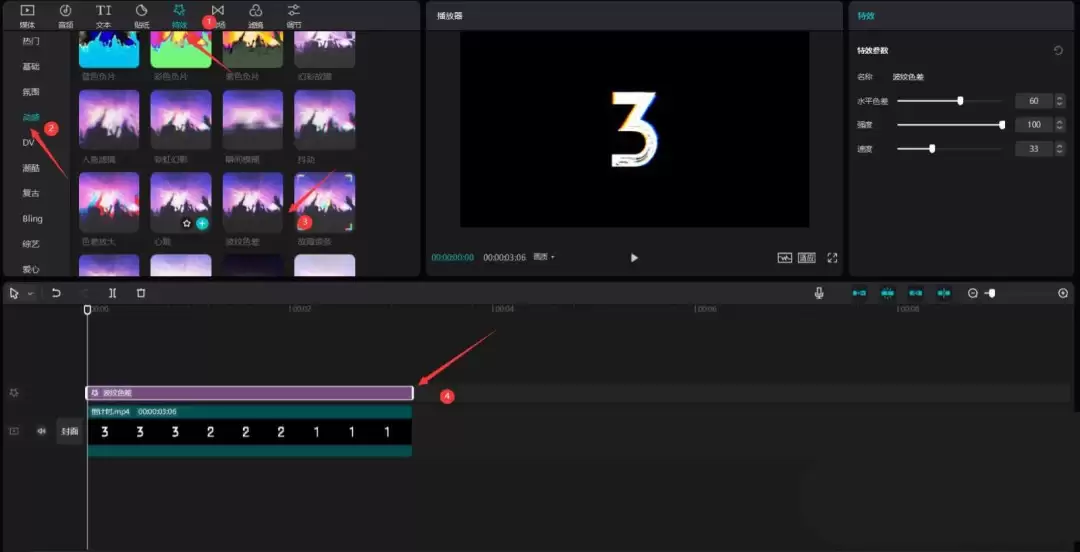Open the 媒体 media panel icon
Screen dimensions: 1080x552
[x=27, y=14]
